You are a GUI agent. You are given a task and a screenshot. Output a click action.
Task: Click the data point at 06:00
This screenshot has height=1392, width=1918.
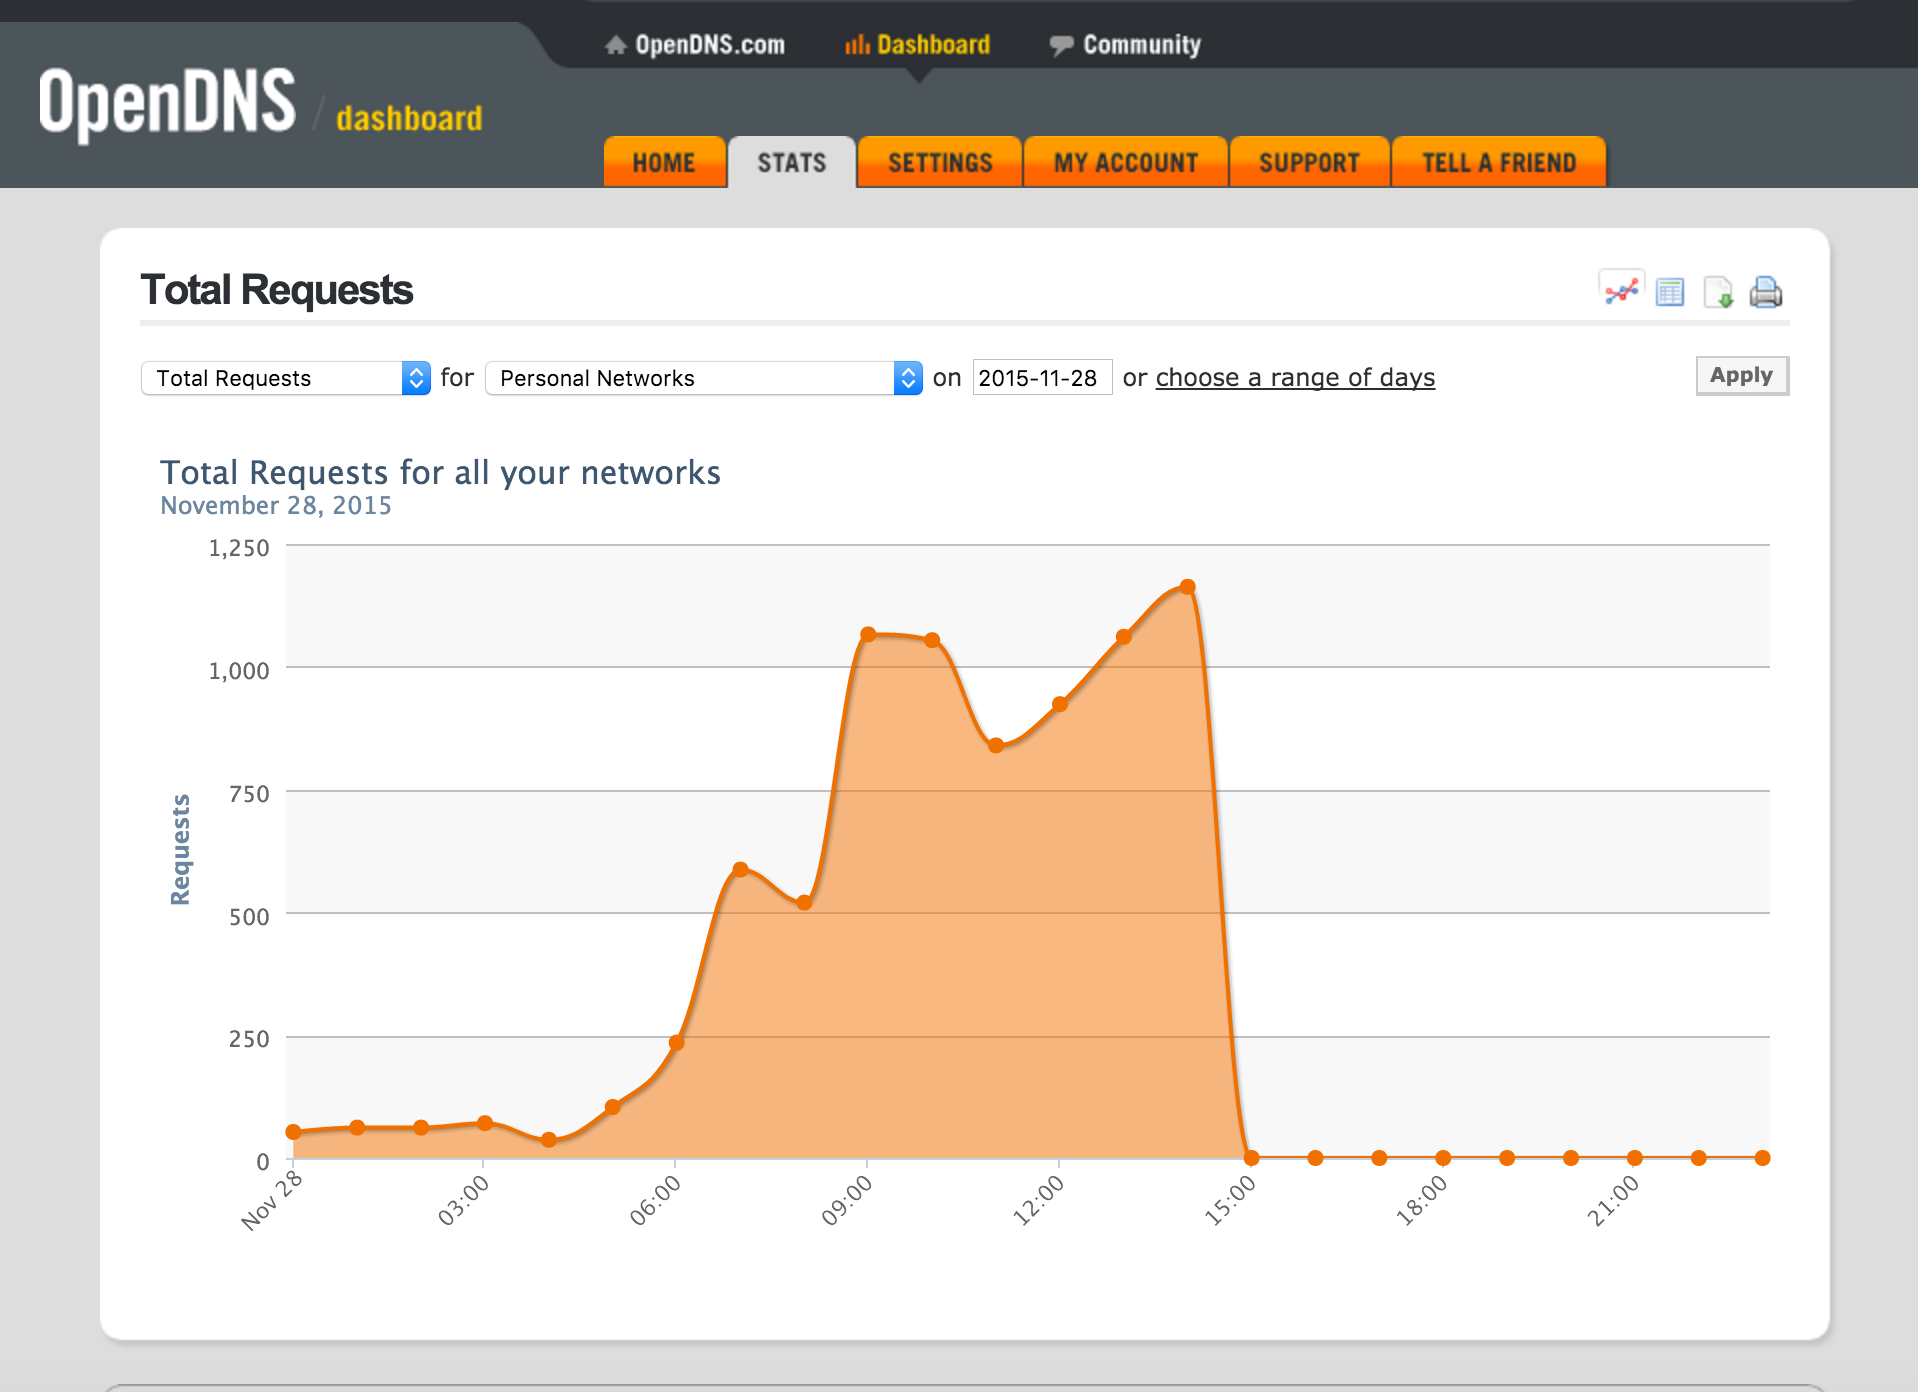[x=676, y=1043]
